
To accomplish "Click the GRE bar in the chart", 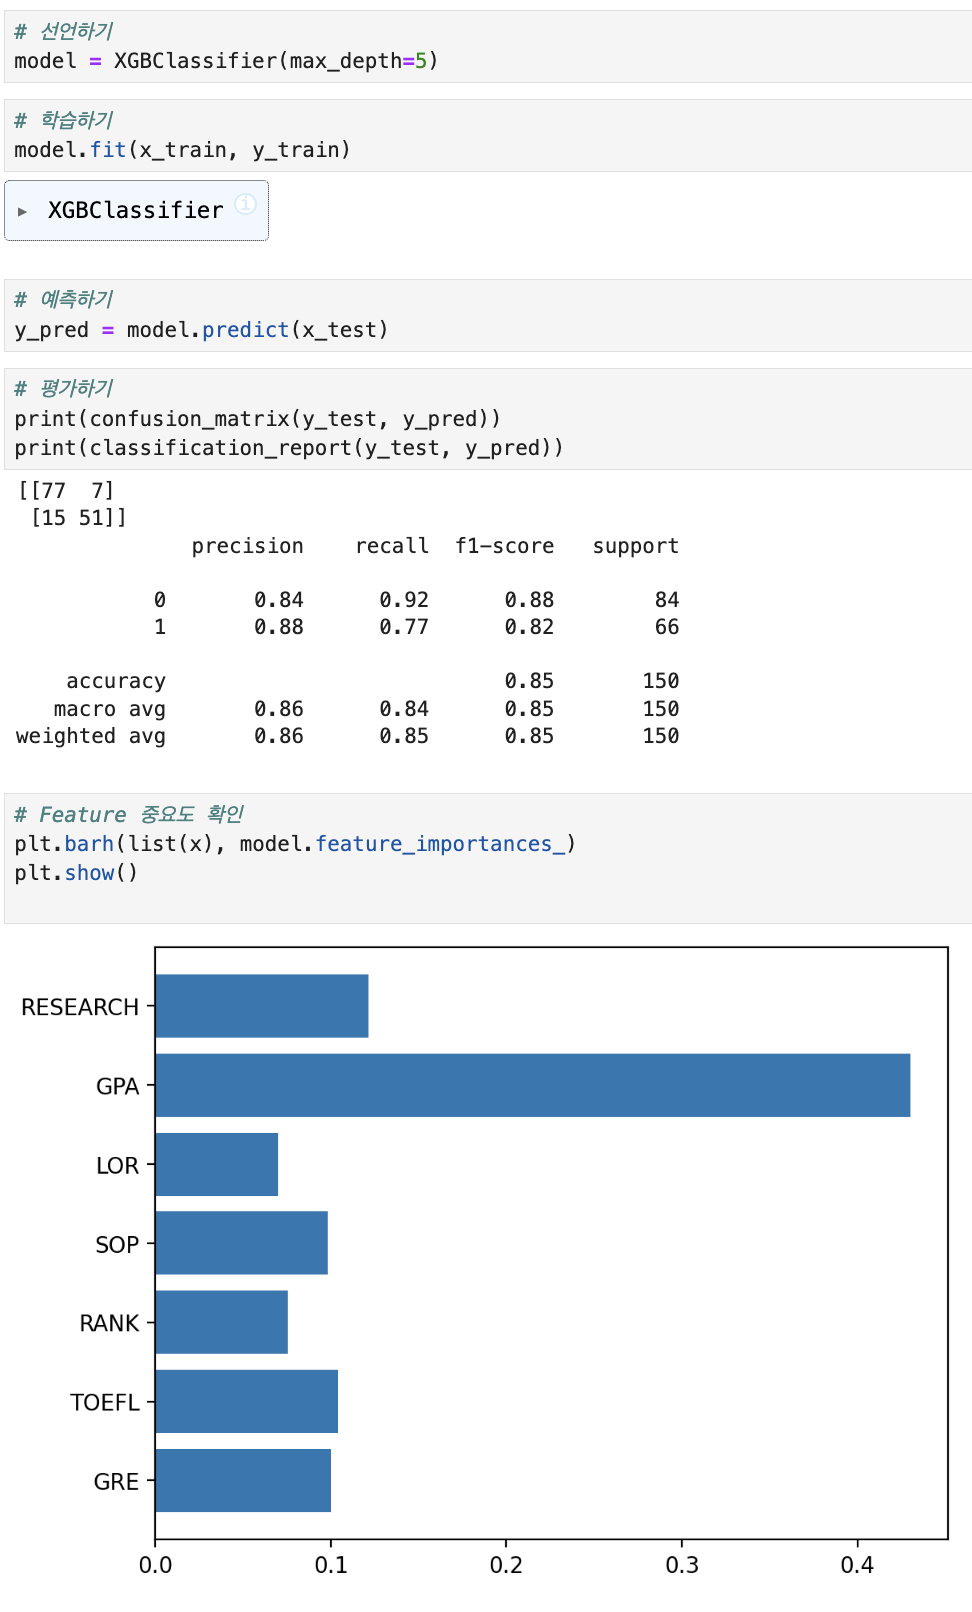I will [x=243, y=1480].
